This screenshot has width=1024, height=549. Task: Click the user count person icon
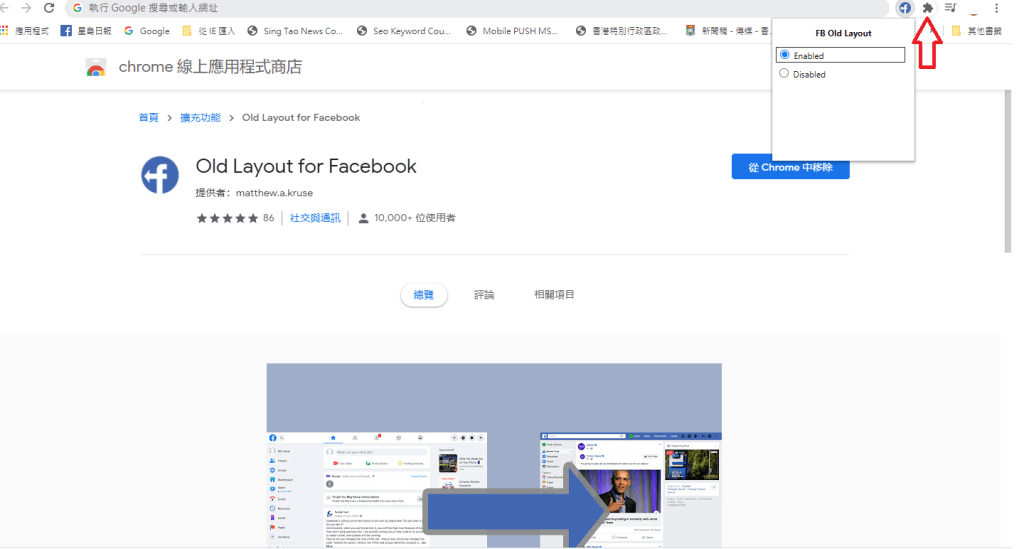click(364, 218)
